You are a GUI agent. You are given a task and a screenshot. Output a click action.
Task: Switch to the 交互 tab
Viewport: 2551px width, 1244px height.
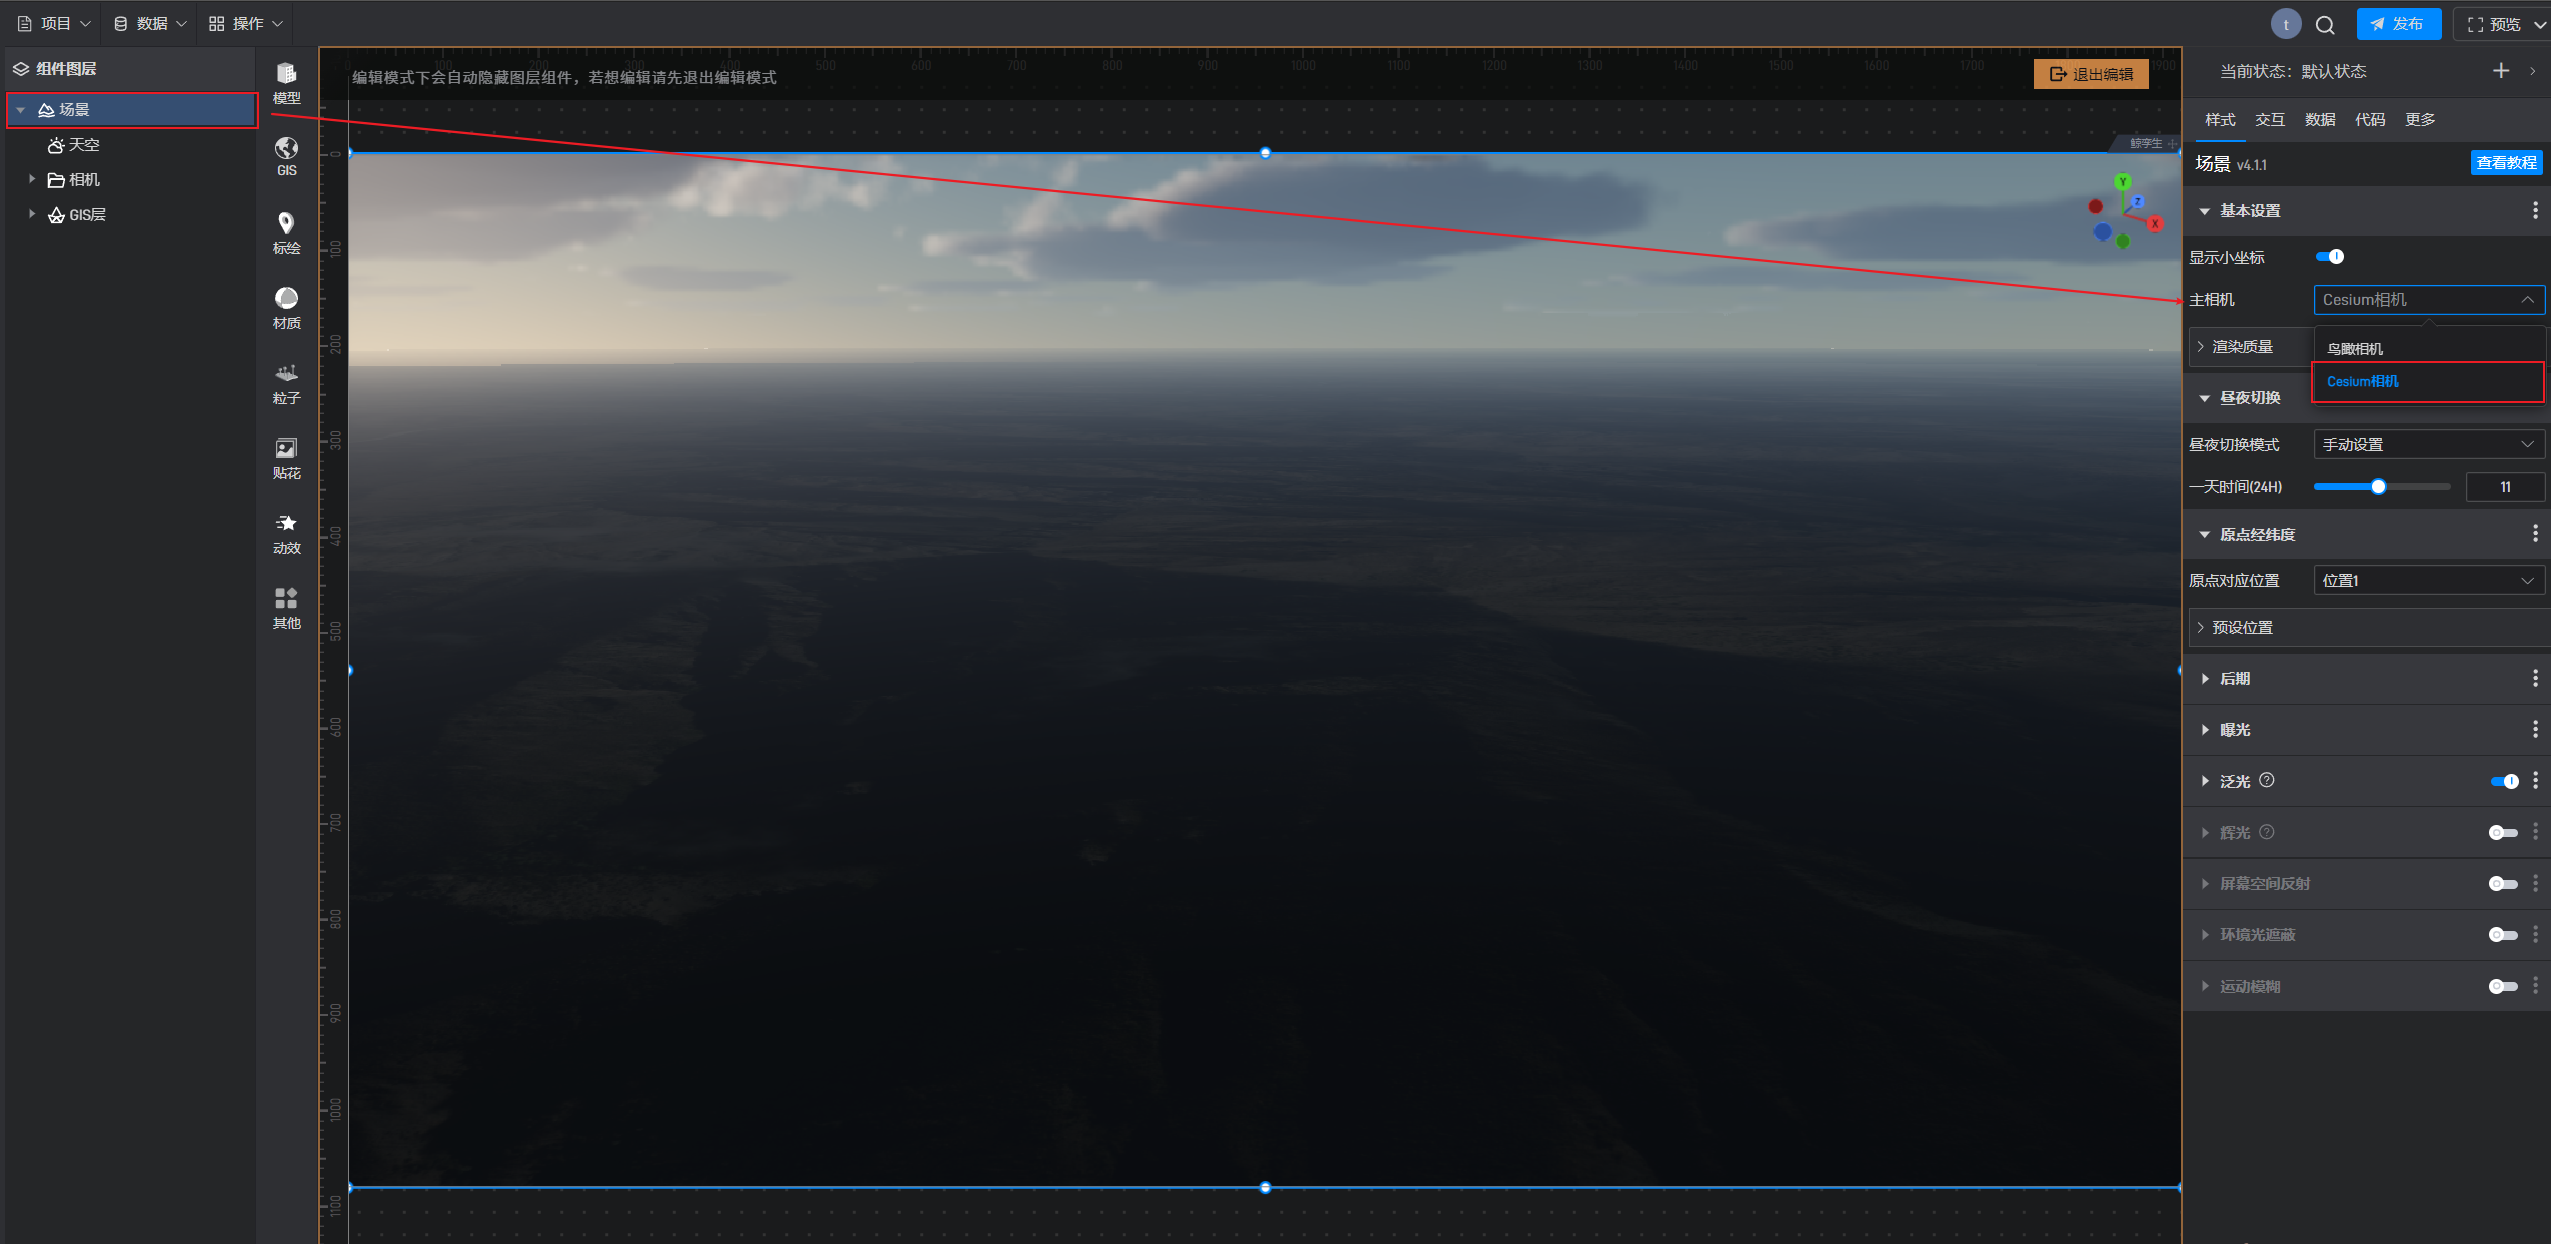point(2269,119)
